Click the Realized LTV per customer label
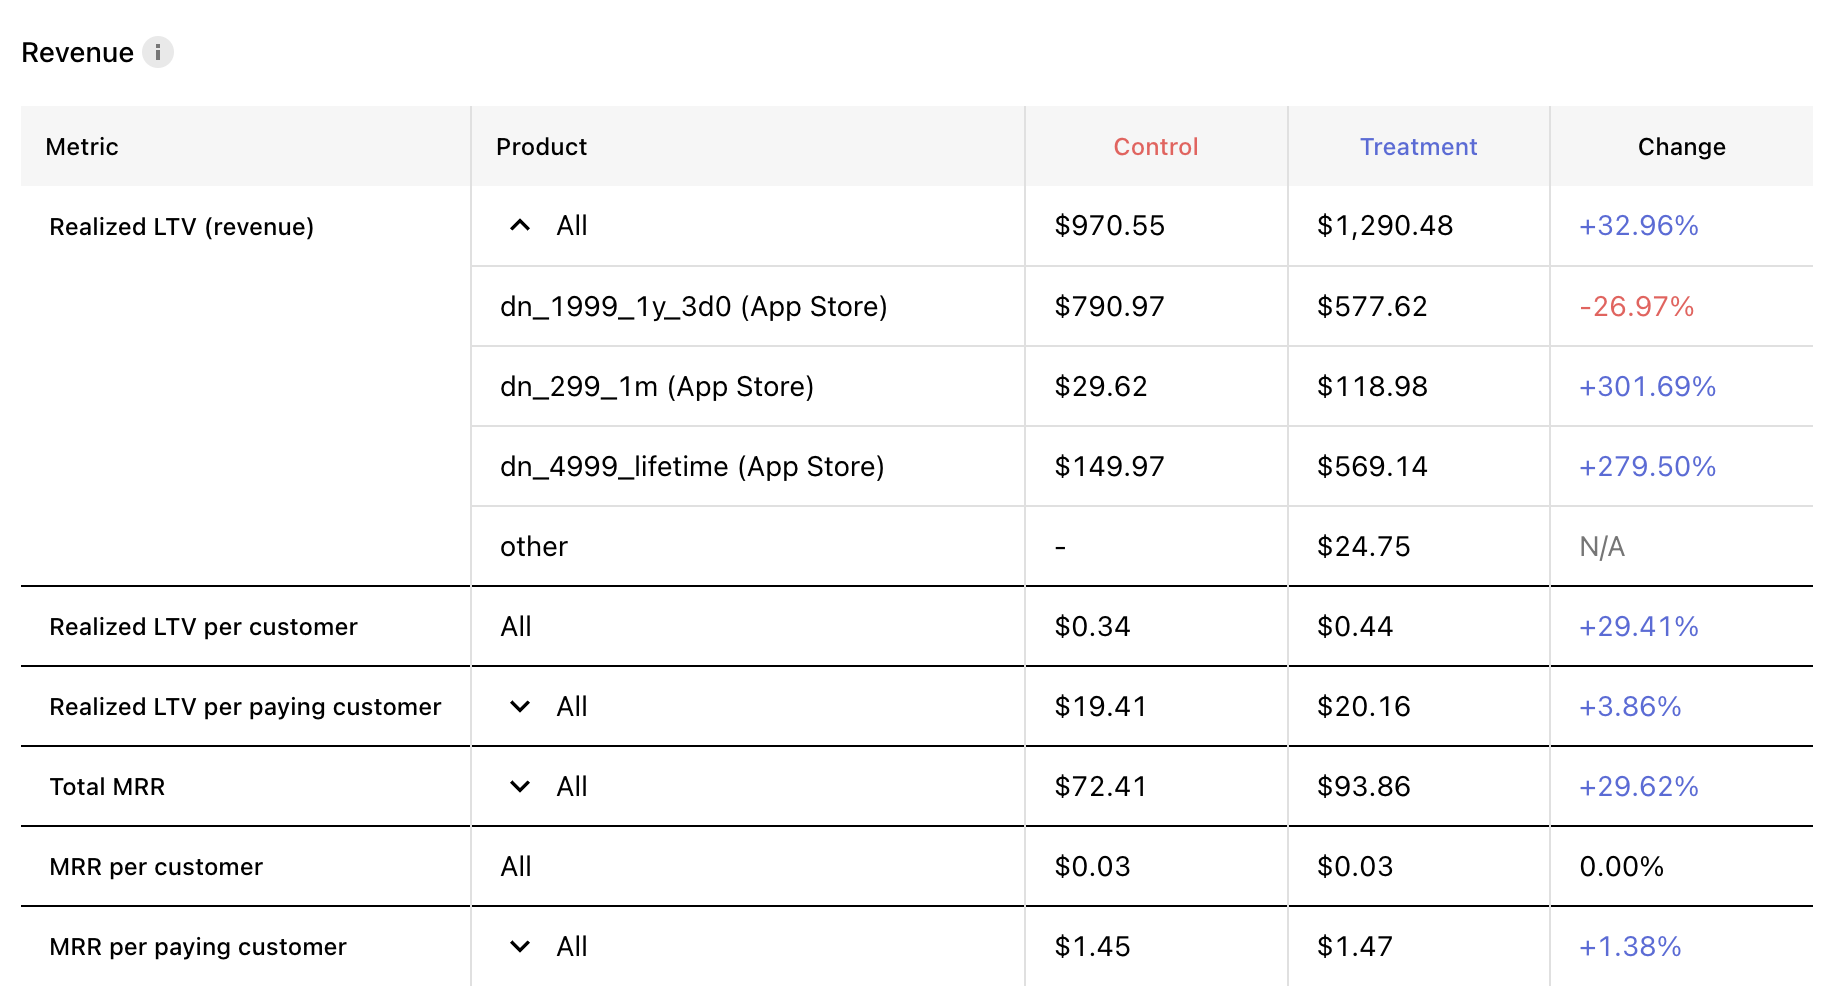This screenshot has width=1836, height=994. point(203,627)
